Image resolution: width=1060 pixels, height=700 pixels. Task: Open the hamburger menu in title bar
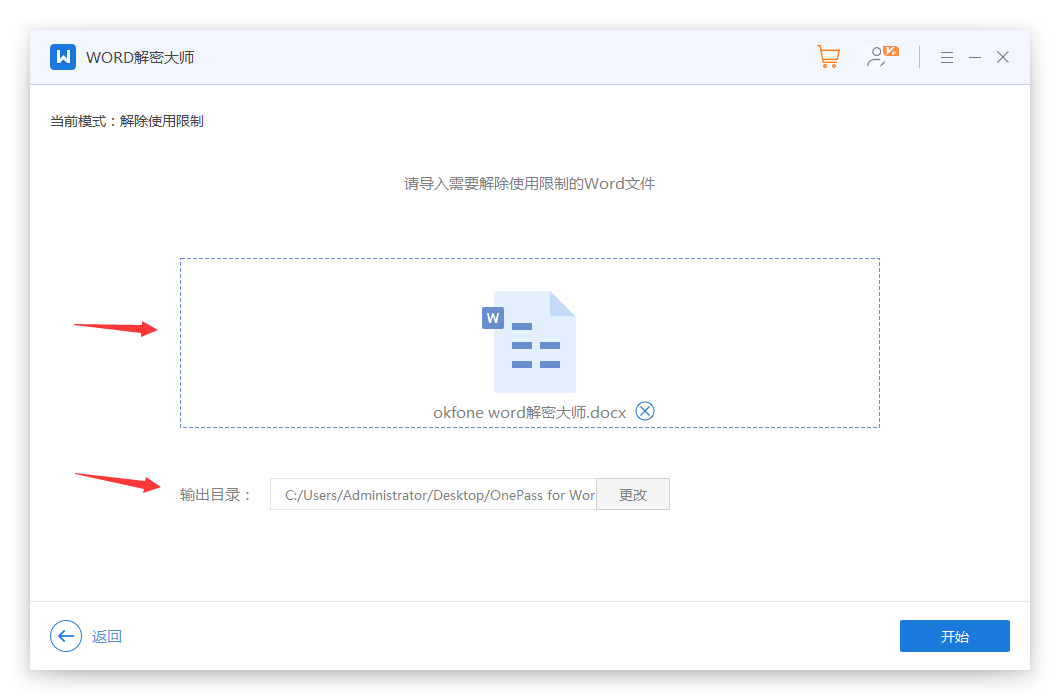point(947,58)
